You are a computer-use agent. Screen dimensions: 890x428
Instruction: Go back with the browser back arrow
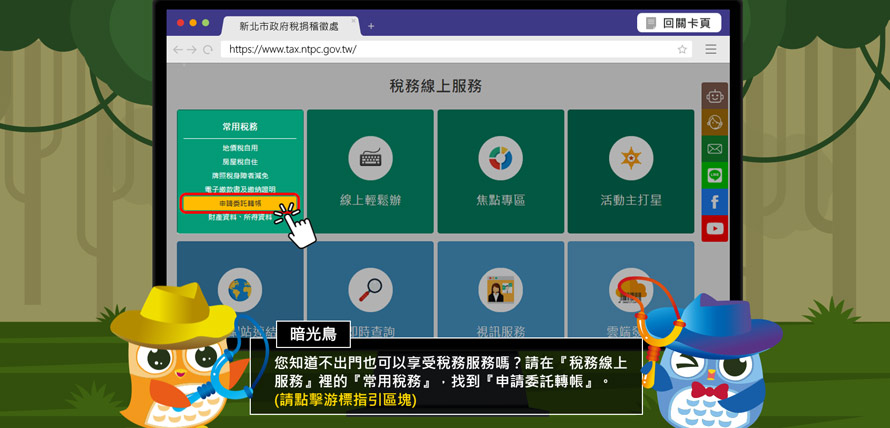pyautogui.click(x=178, y=50)
